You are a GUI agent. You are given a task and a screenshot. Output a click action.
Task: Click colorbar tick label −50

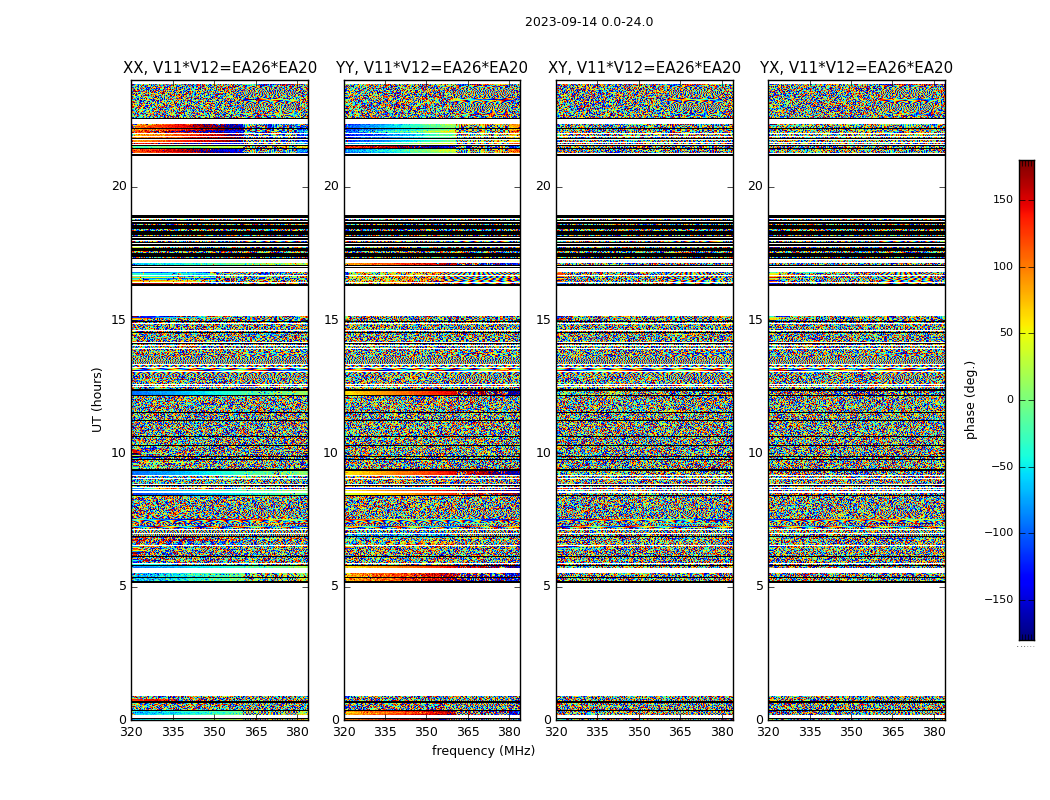[x=1002, y=467]
